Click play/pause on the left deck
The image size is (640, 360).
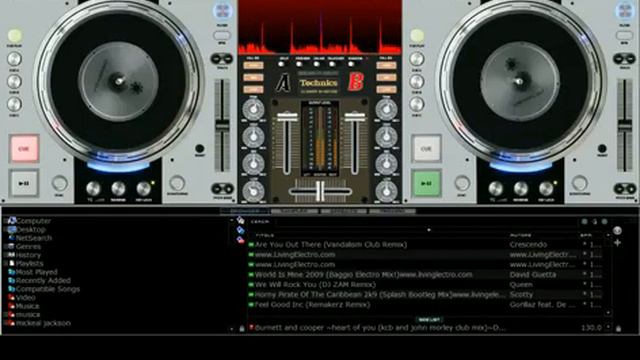click(x=24, y=183)
